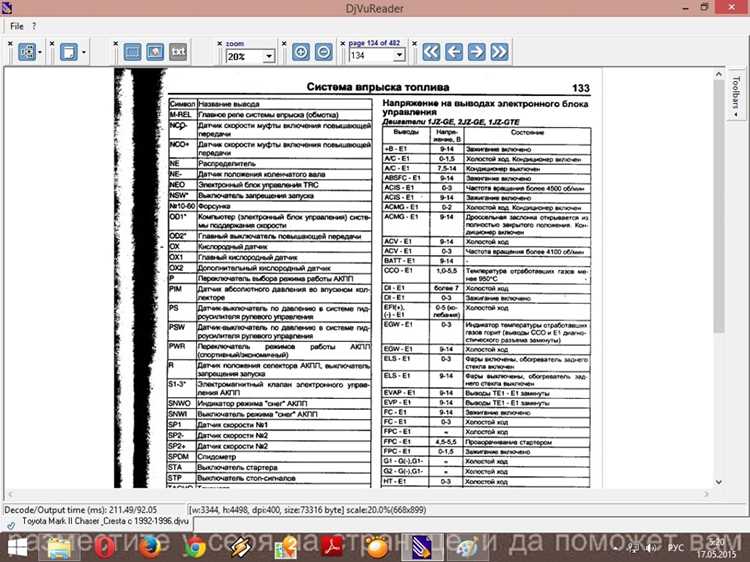
Task: Select the plain page view mode icon
Action: coord(132,51)
